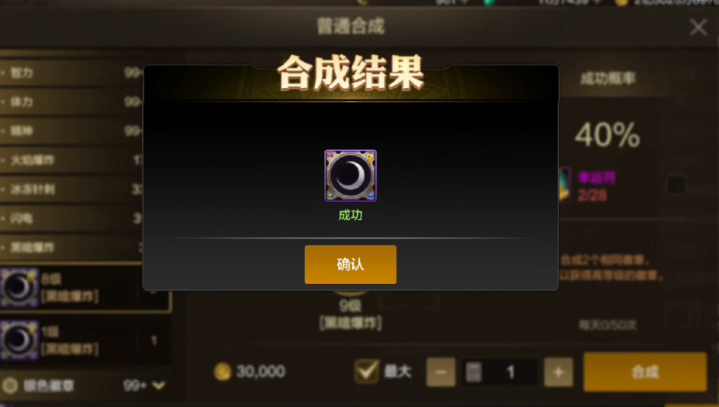Open the 冰冻针刺 category in list

(x=71, y=189)
